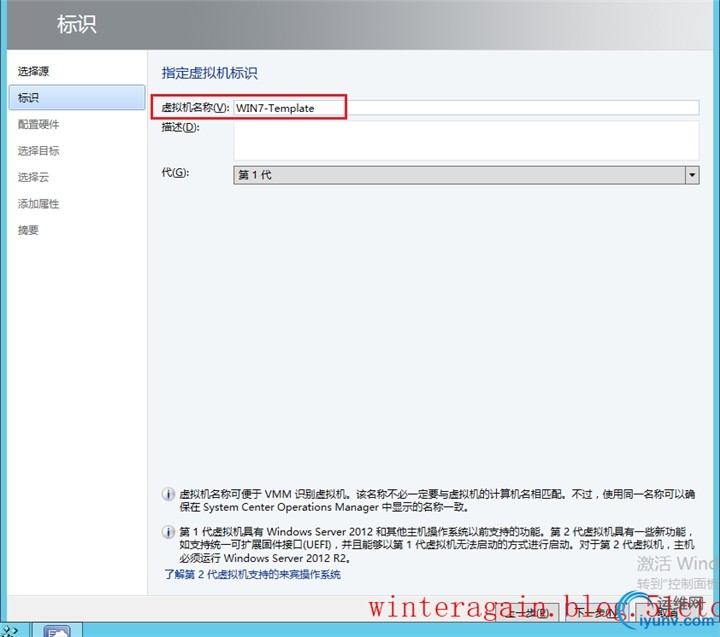Select the 标识 step in sidebar

77,97
